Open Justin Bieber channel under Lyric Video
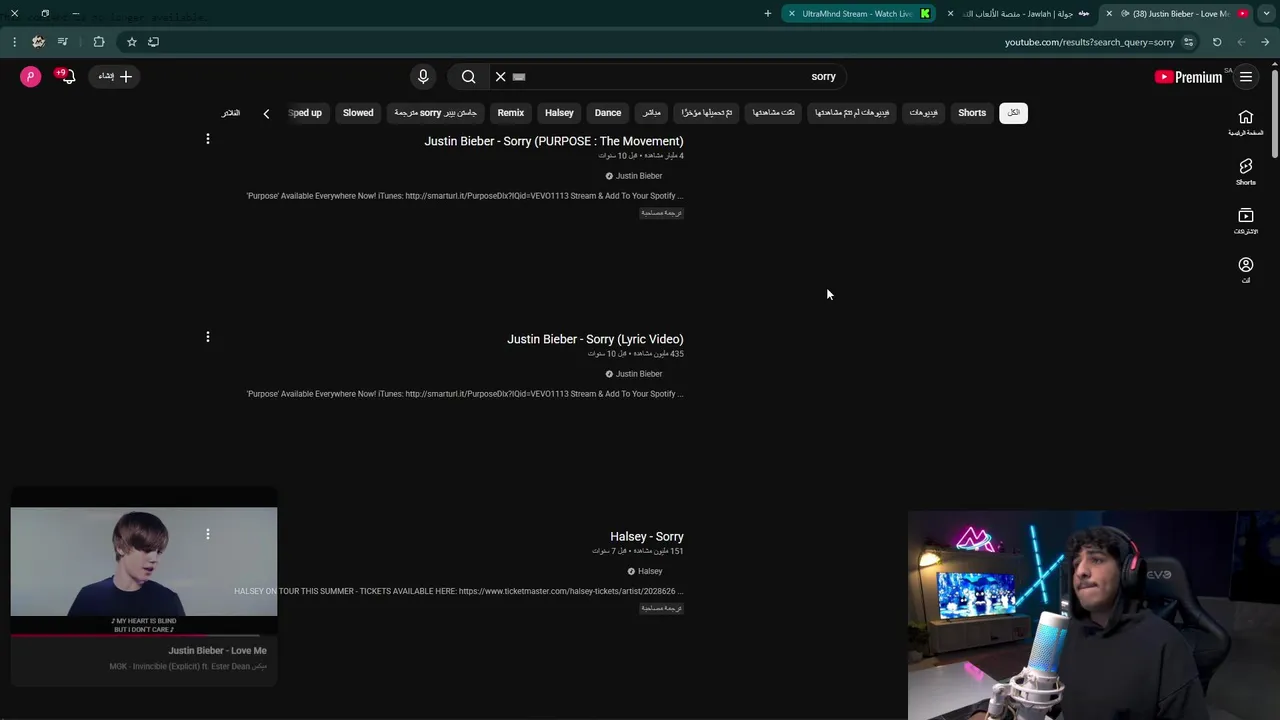This screenshot has height=720, width=1280. (x=639, y=374)
